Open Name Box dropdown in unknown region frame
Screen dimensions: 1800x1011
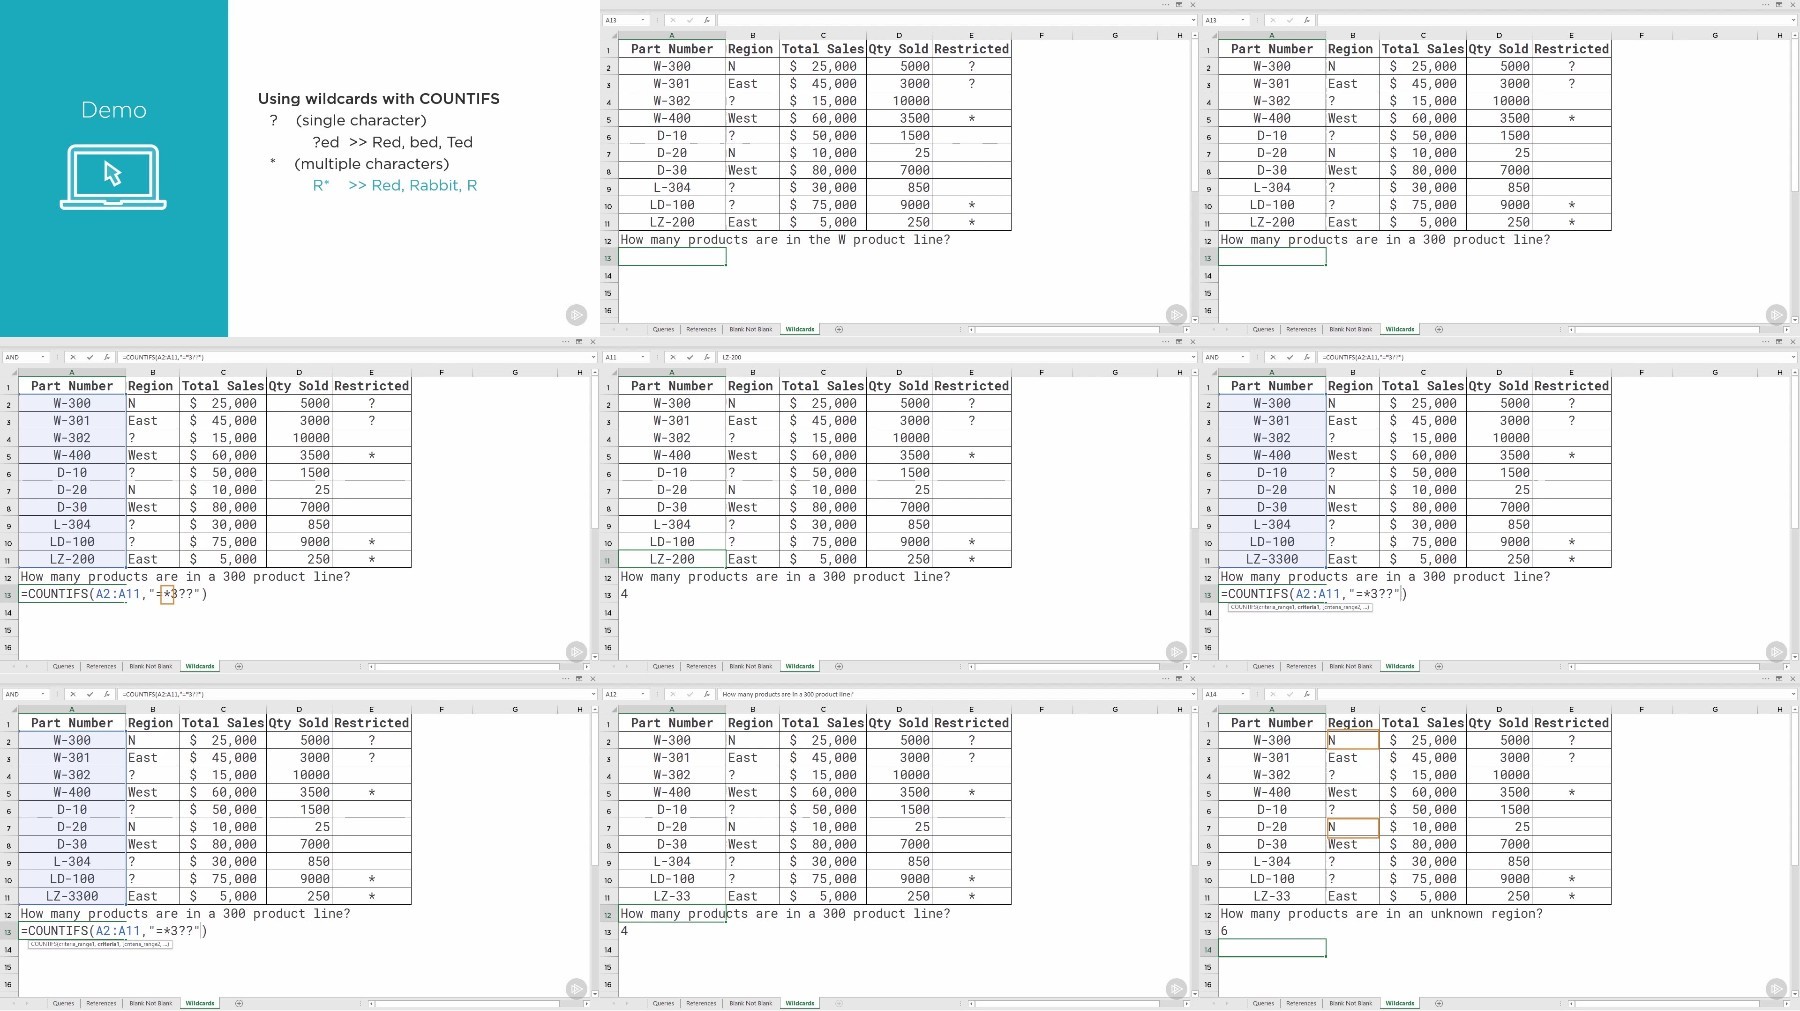(x=1243, y=694)
